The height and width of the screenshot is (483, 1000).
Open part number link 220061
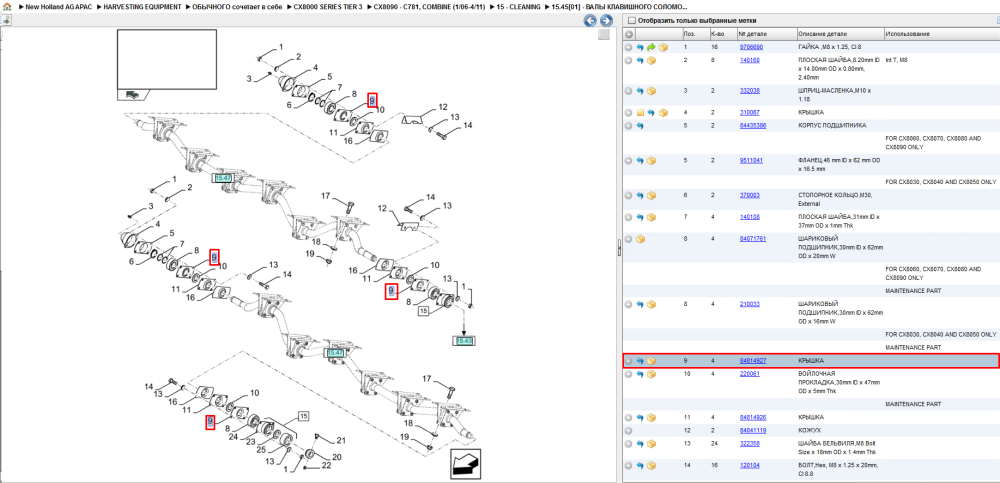(x=749, y=373)
